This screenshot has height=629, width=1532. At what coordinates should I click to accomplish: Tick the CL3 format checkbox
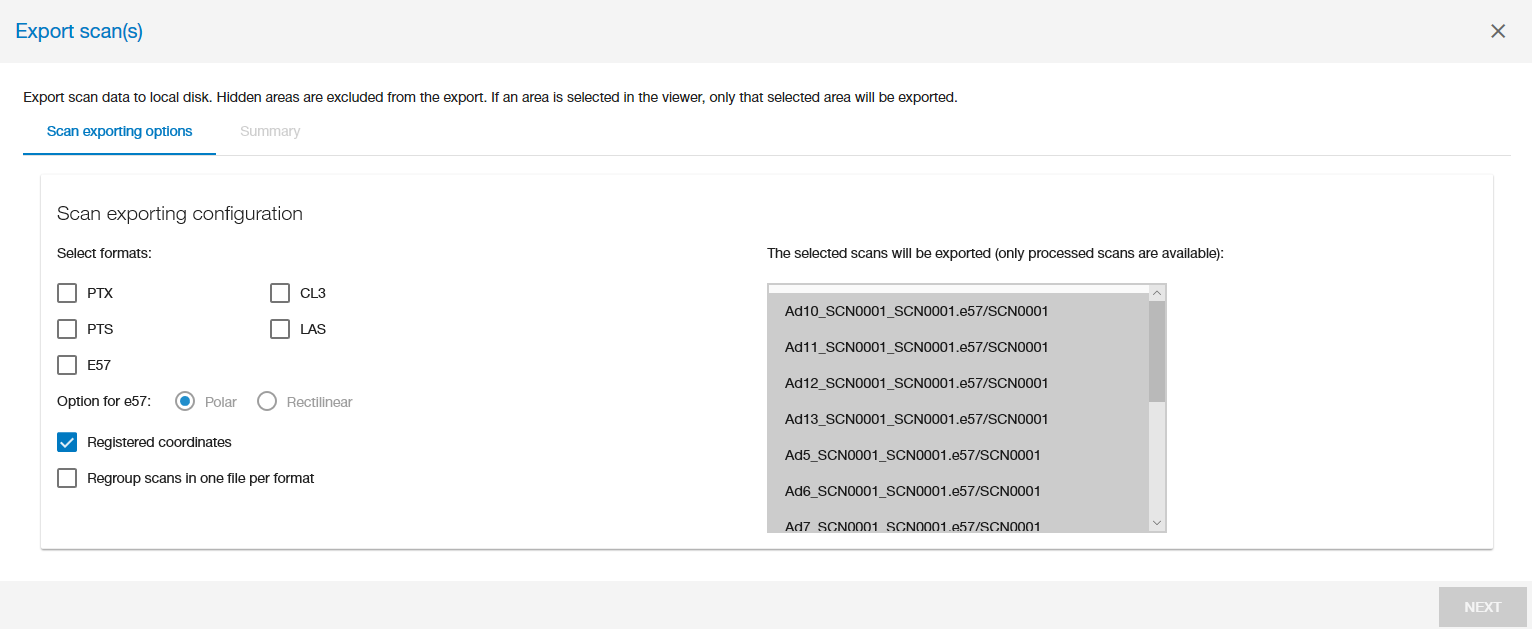pyautogui.click(x=280, y=293)
